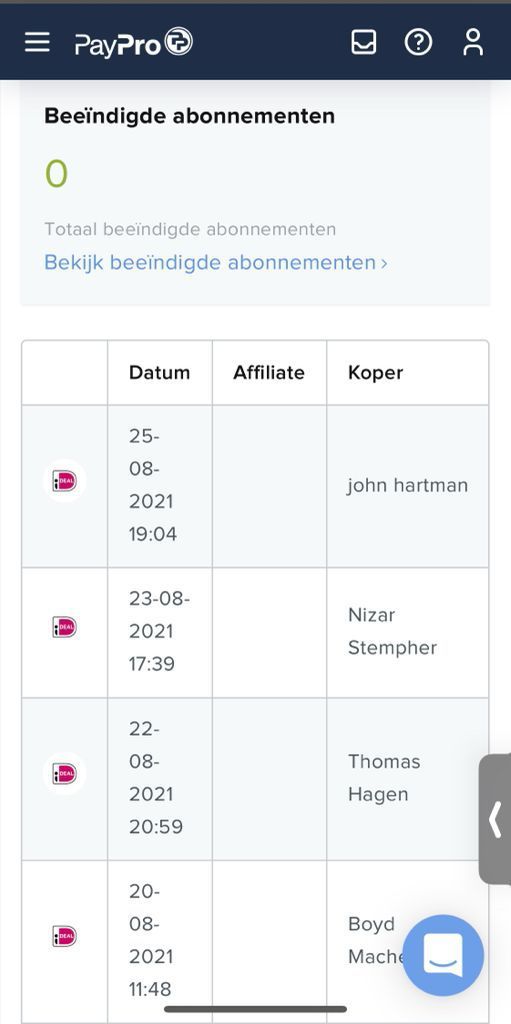Click iDEAL icon for Nizar Stempher payment

click(x=65, y=627)
